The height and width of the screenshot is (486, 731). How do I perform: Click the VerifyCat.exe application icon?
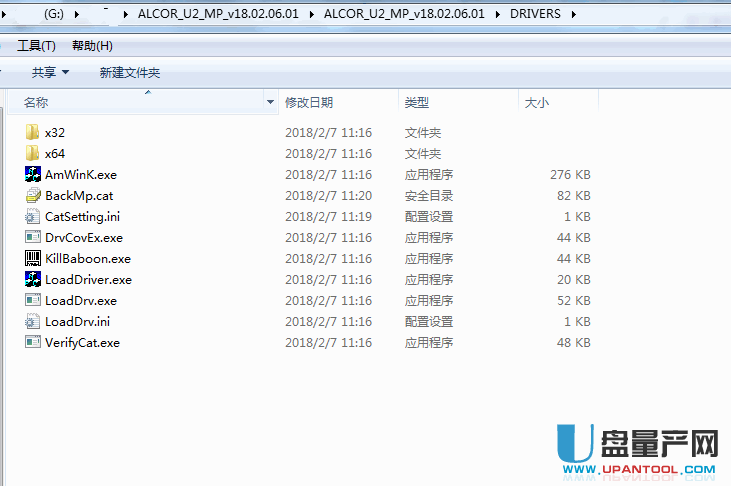coord(32,342)
